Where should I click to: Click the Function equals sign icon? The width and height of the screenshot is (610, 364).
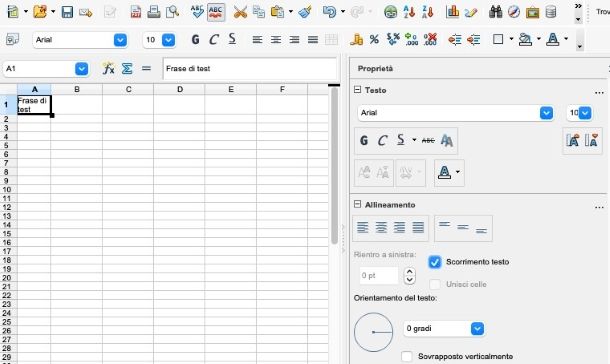click(x=146, y=68)
